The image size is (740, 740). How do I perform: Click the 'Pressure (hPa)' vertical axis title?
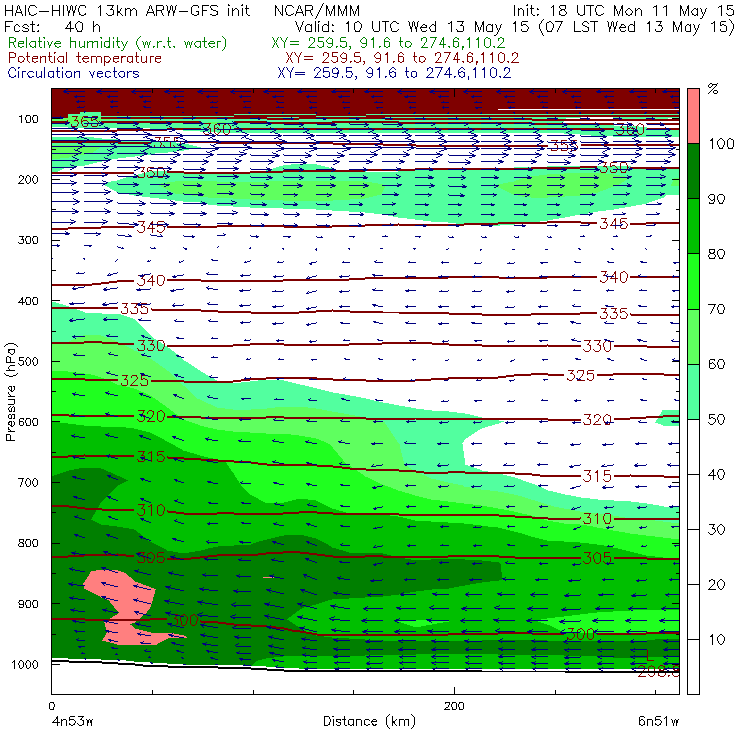[10, 392]
